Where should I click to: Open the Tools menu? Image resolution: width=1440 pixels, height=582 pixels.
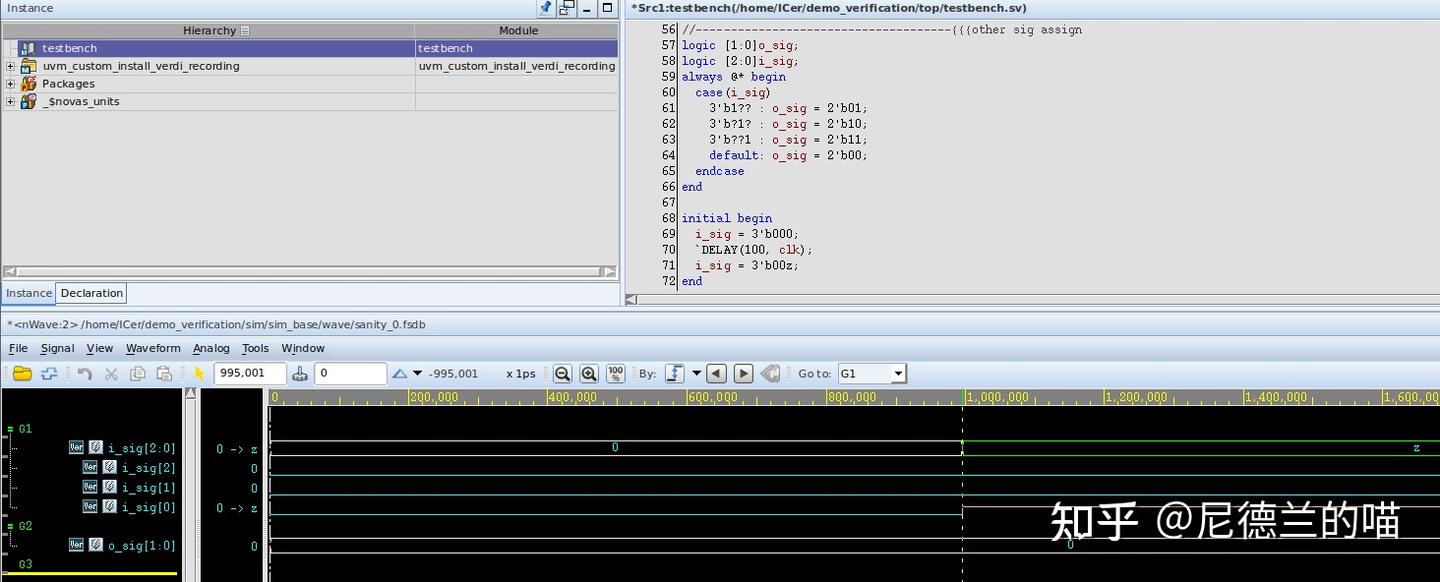point(255,348)
